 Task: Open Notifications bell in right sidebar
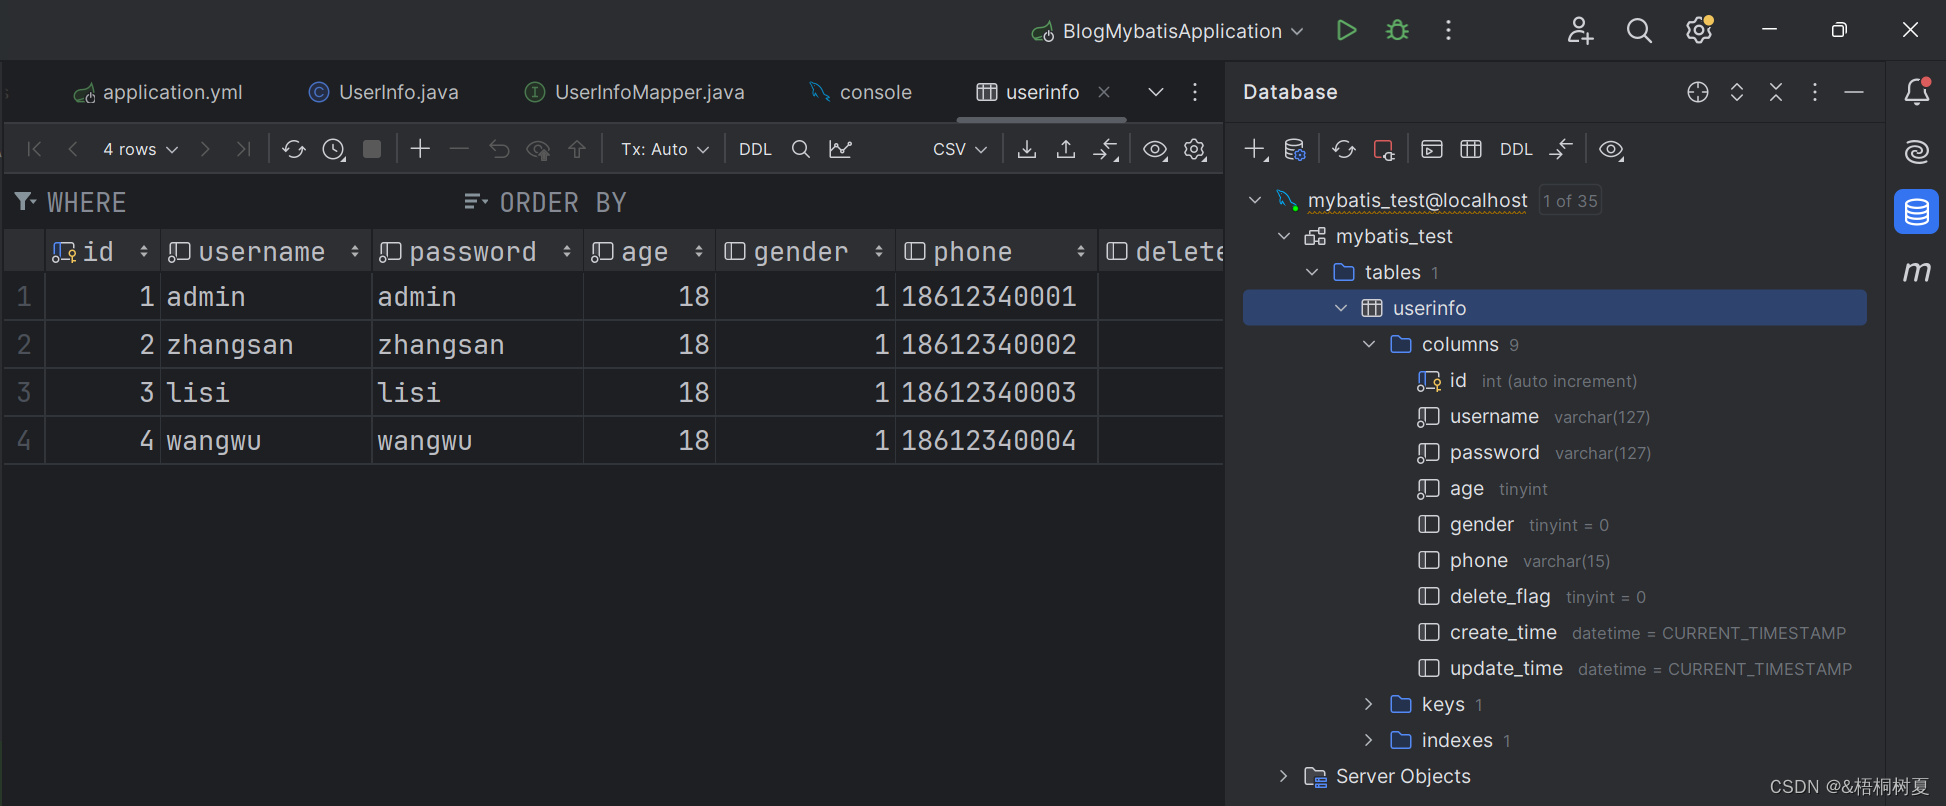[x=1917, y=92]
